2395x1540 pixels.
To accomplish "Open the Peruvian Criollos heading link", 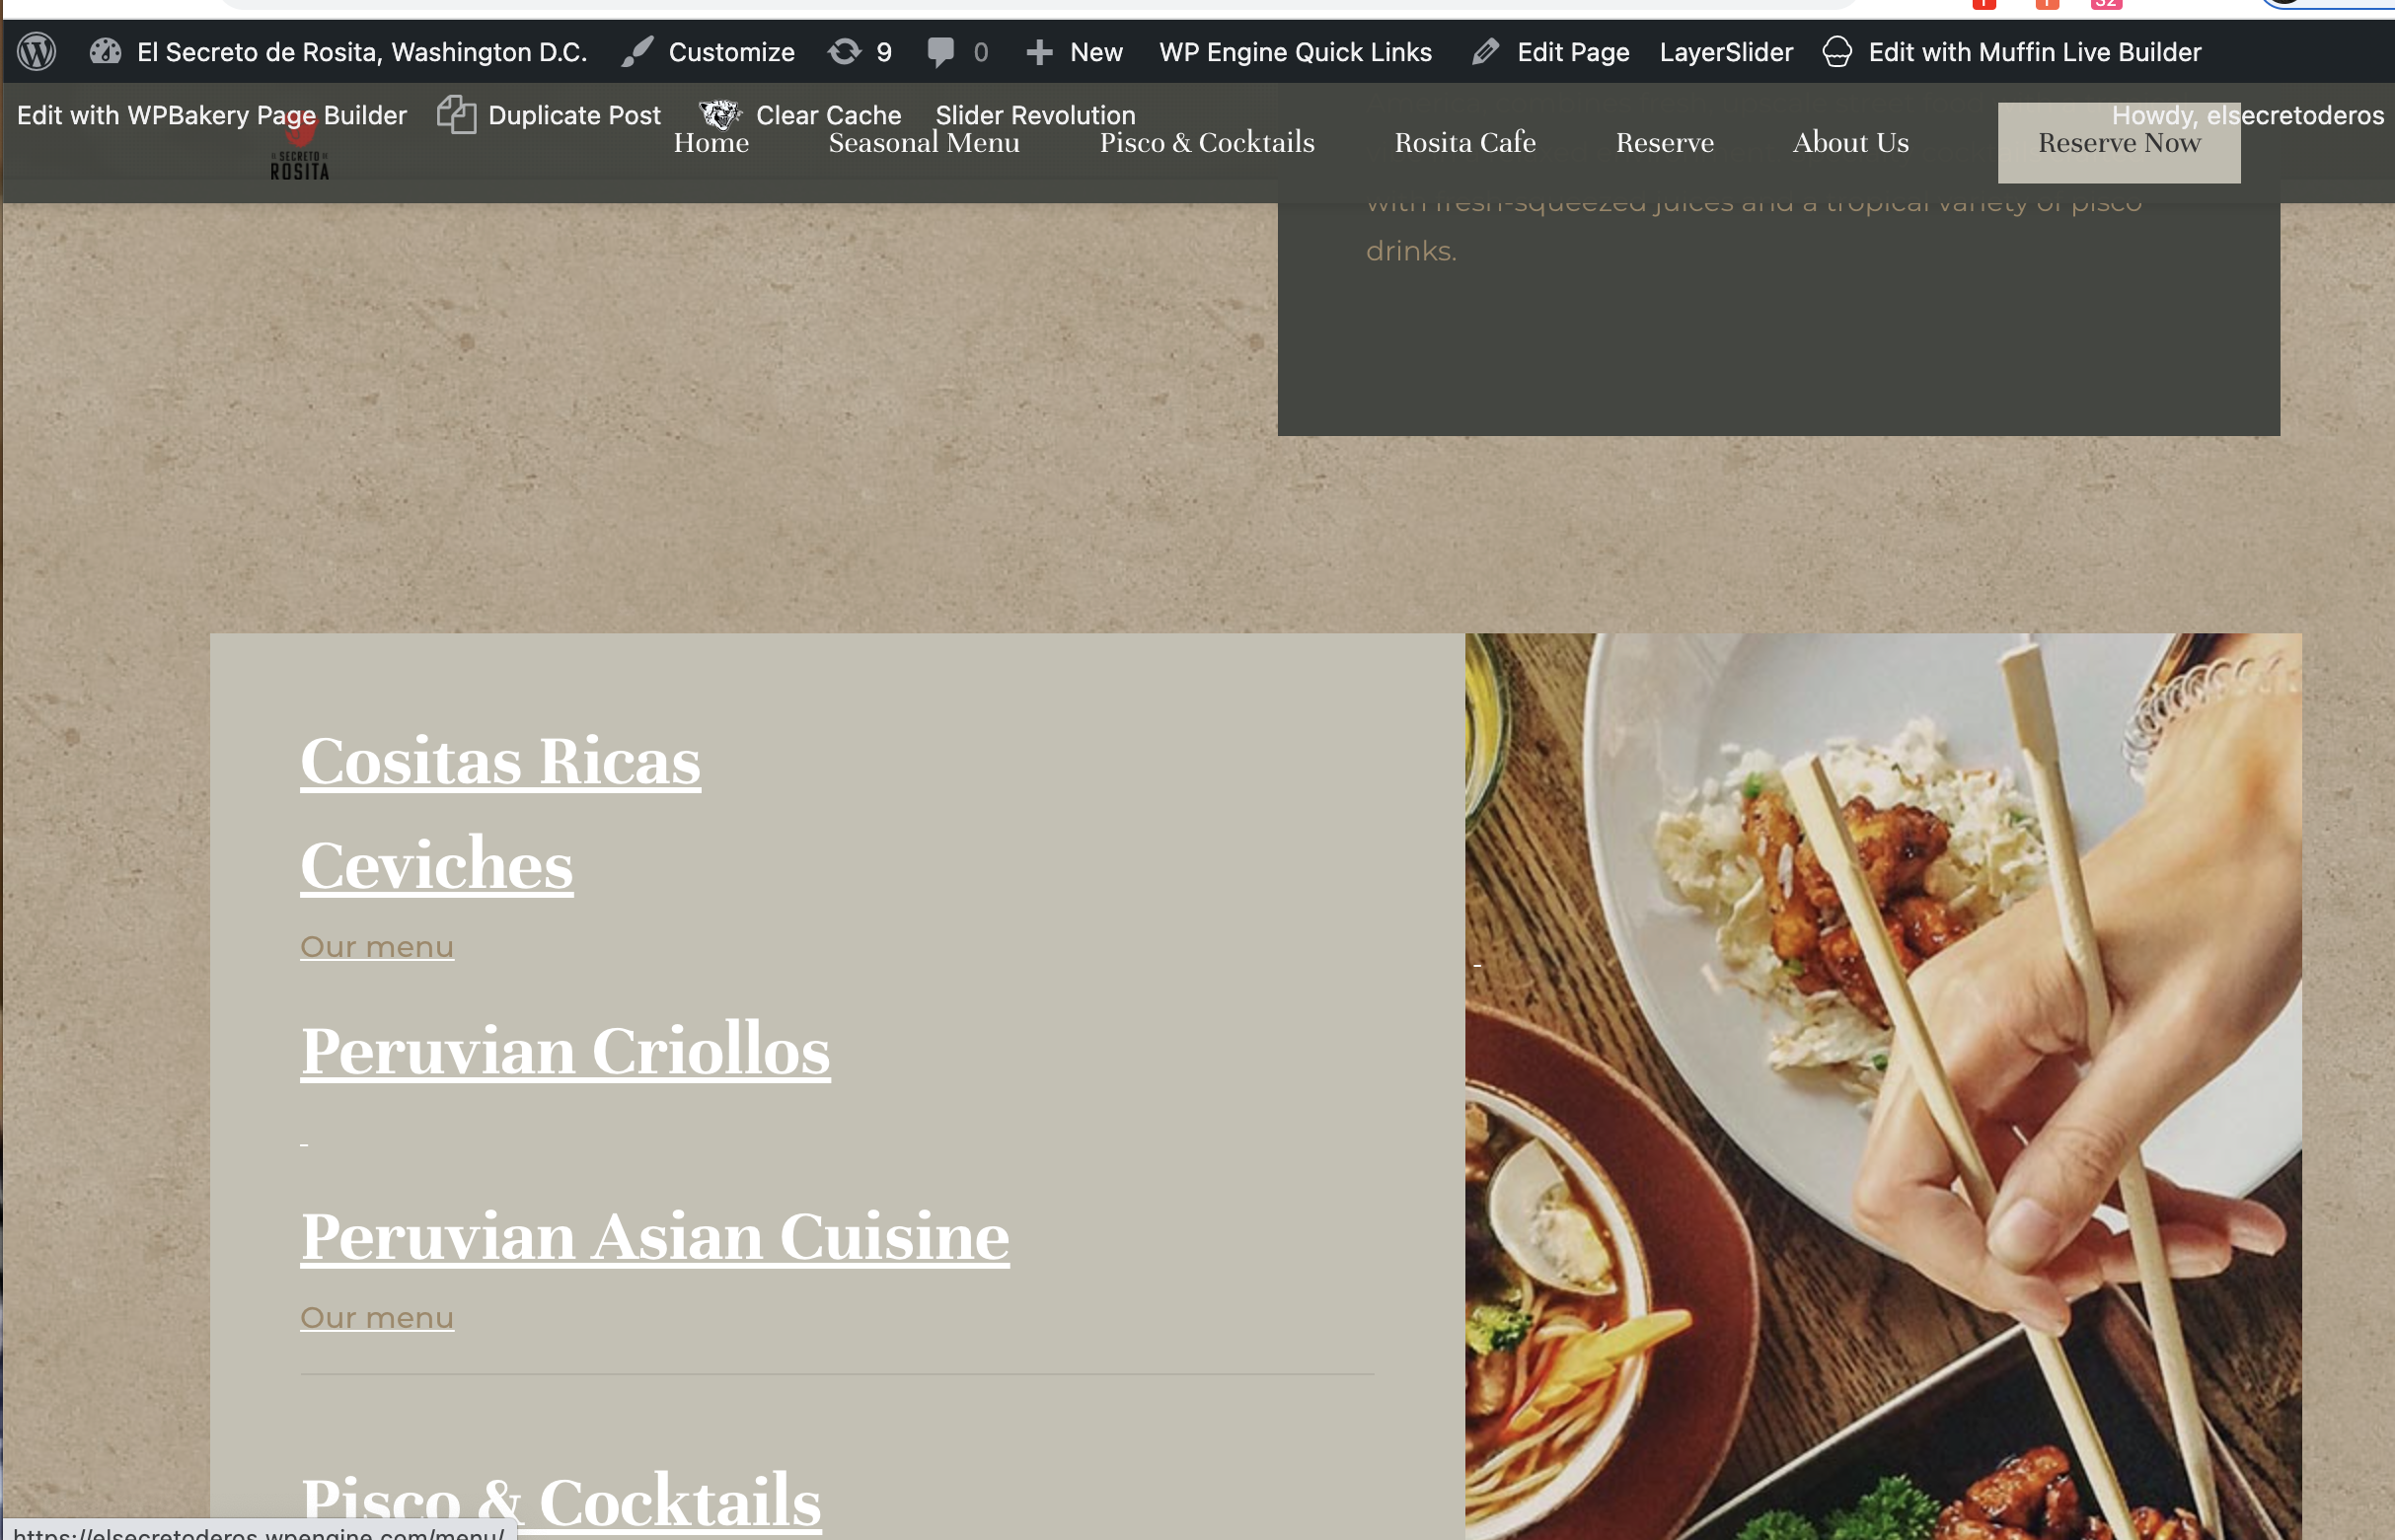I will 565,1051.
